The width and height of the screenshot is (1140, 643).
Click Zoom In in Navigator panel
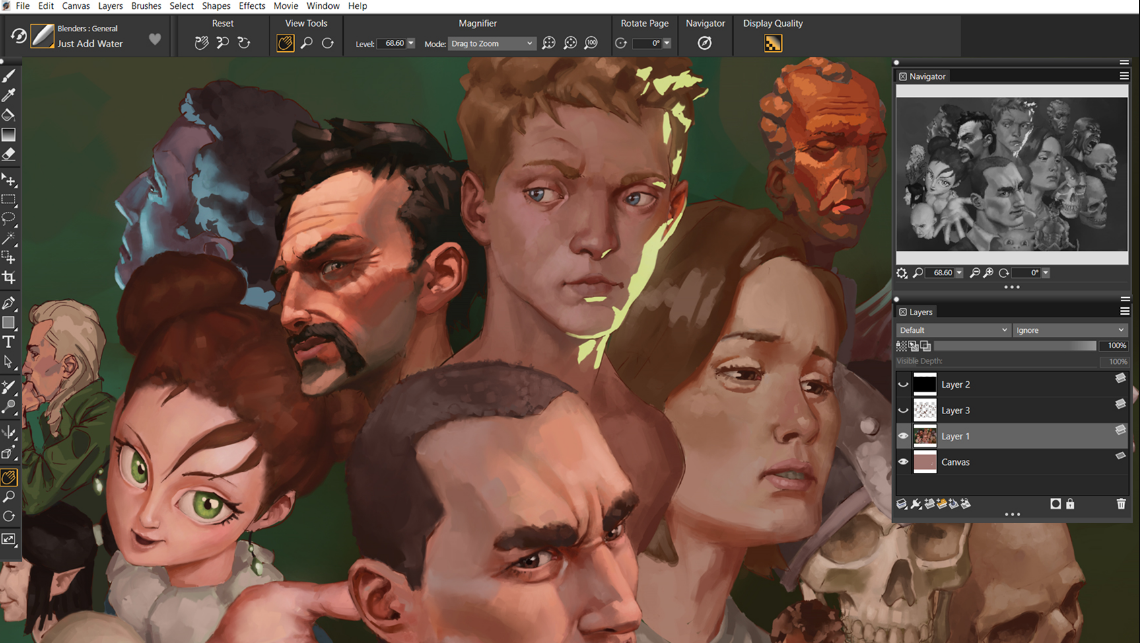[x=988, y=273]
